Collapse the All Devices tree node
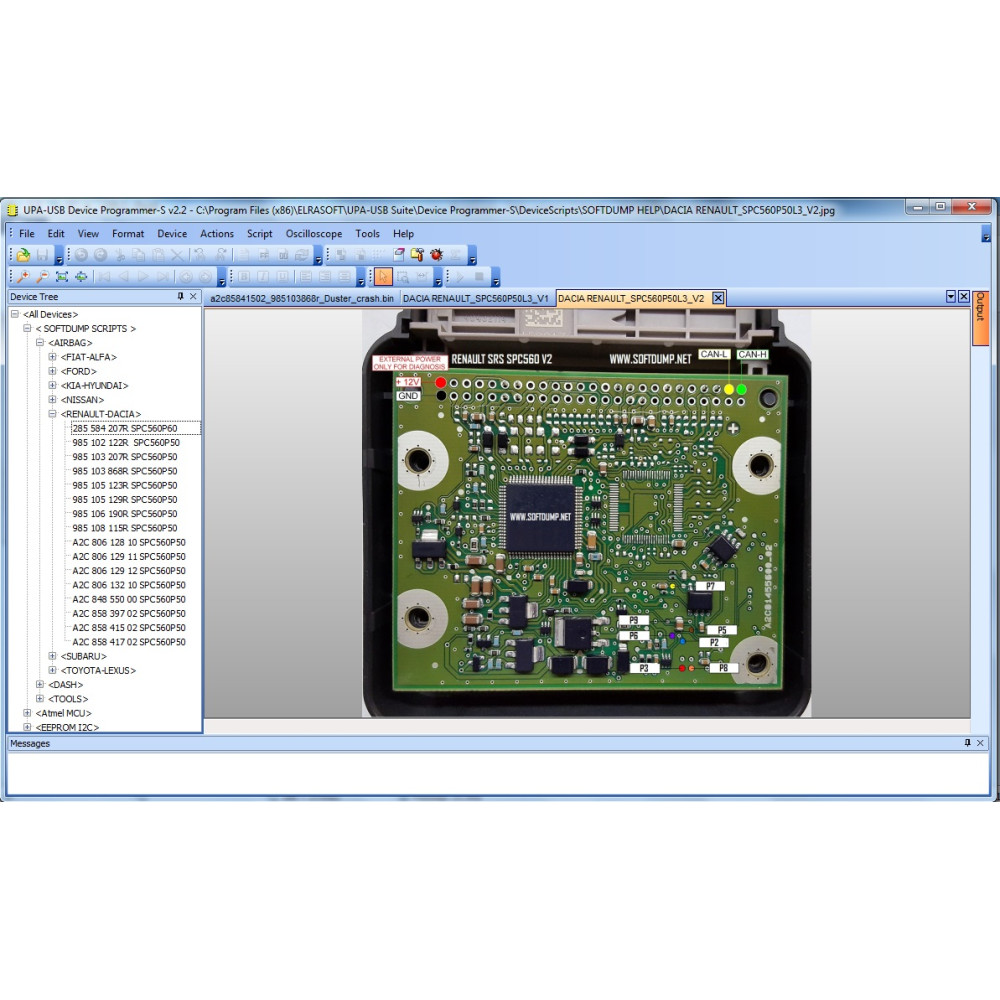 [x=14, y=314]
